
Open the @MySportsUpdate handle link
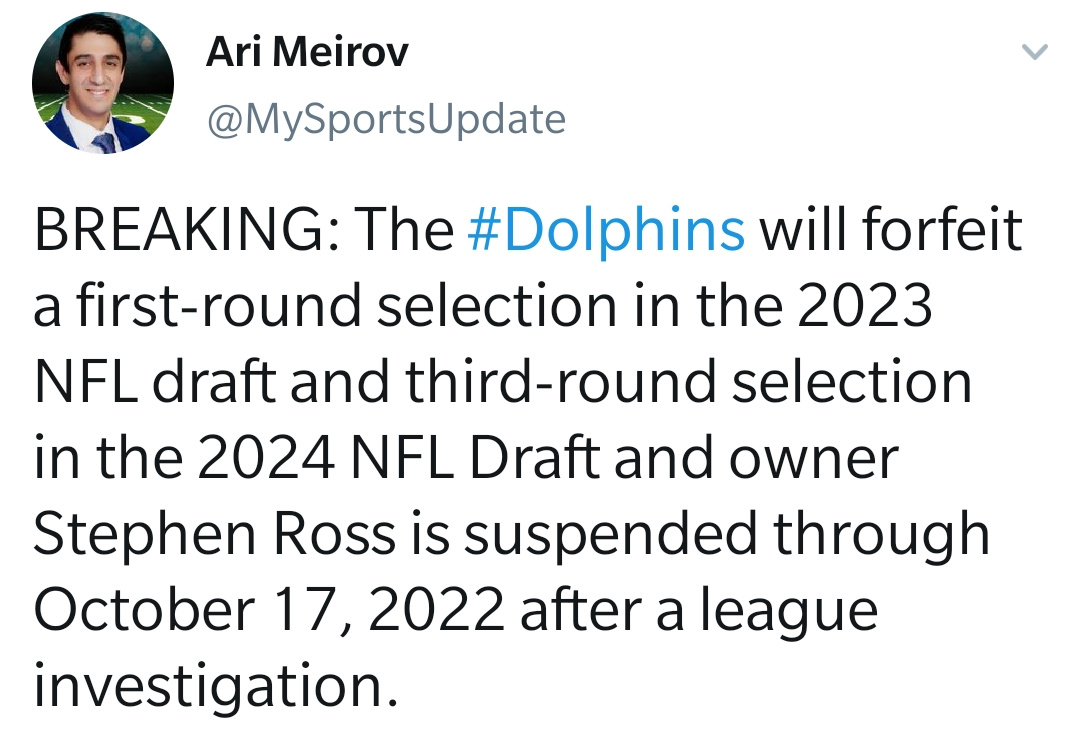386,119
